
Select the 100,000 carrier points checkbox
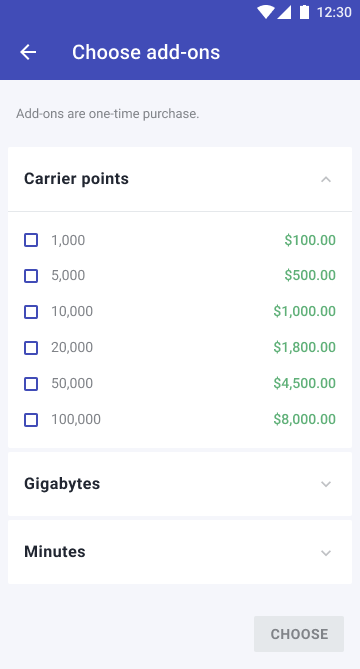(31, 420)
